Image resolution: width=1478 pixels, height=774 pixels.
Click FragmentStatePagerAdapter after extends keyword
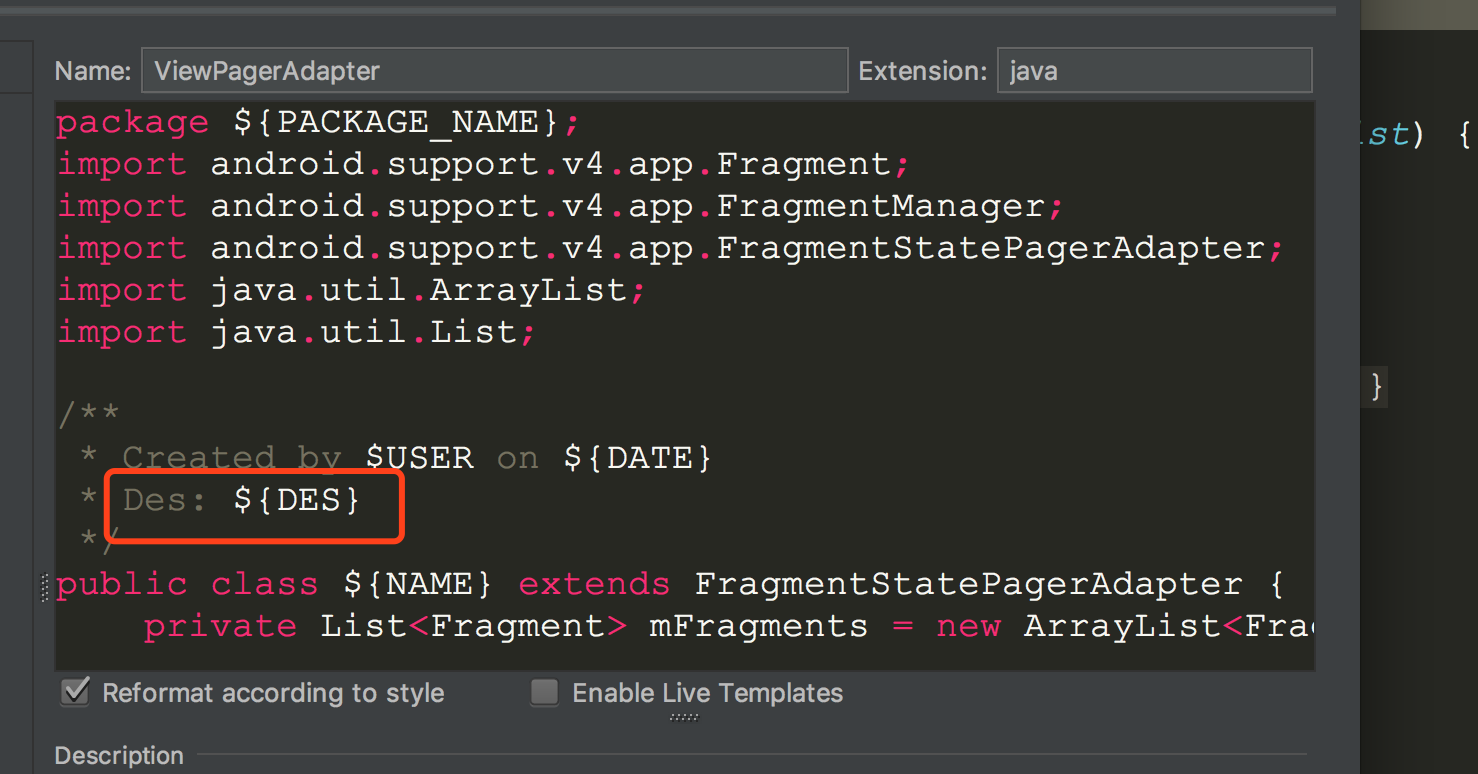click(967, 584)
